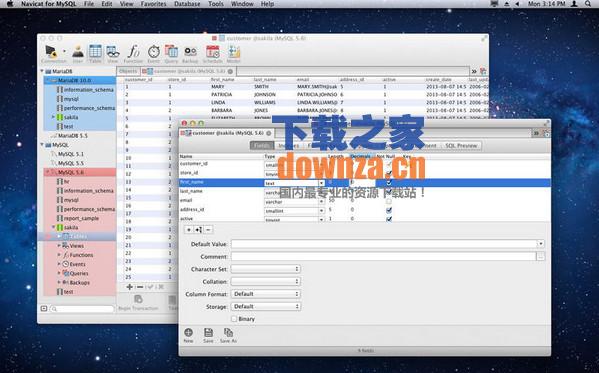599x373 pixels.
Task: Click the sidebar search field
Action: [x=82, y=308]
